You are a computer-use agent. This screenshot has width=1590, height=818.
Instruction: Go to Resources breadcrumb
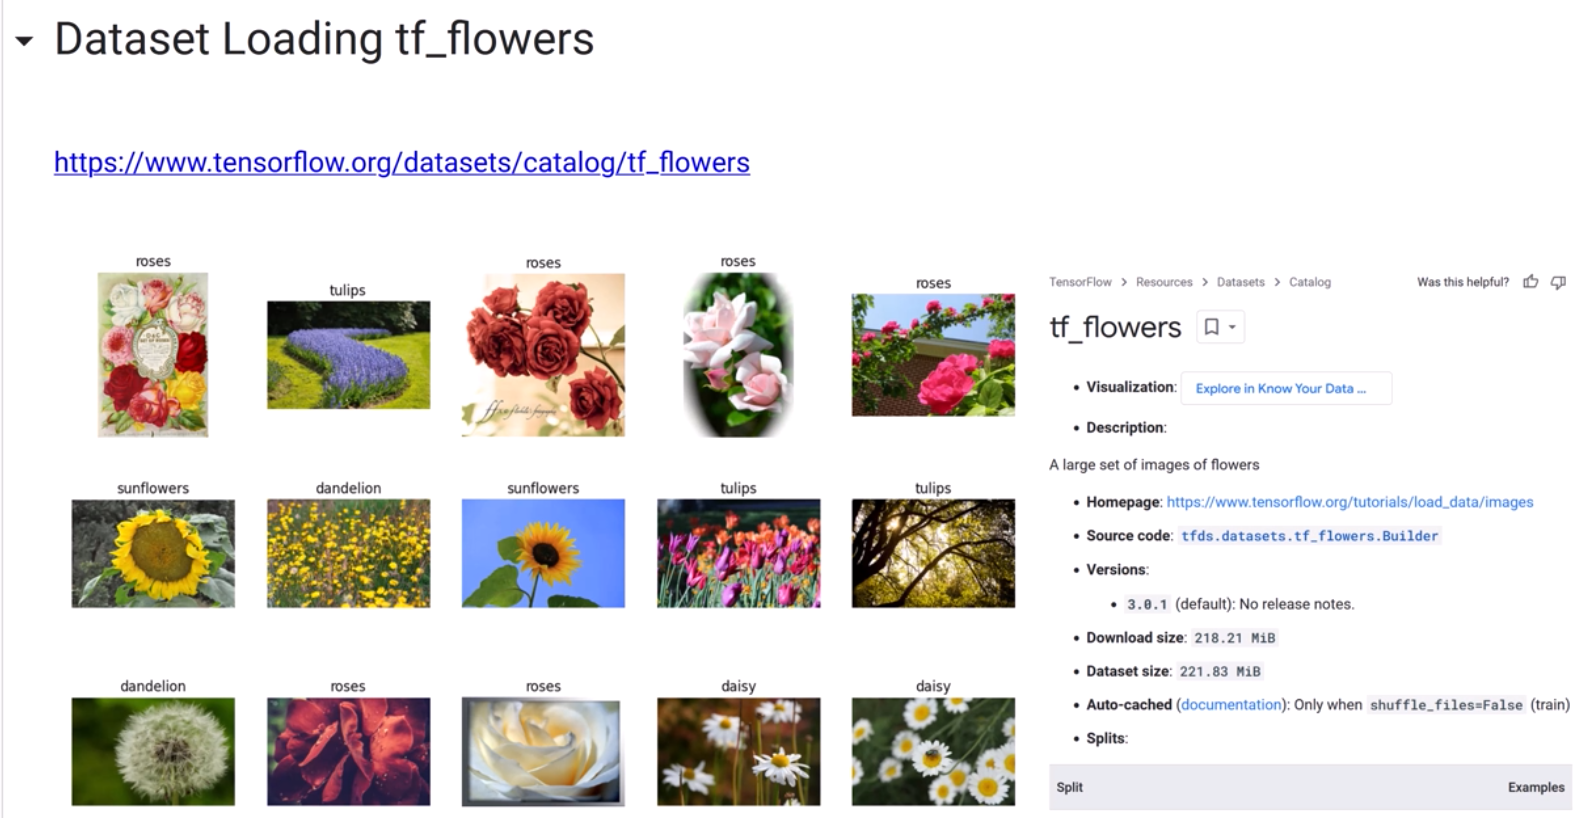coord(1164,282)
